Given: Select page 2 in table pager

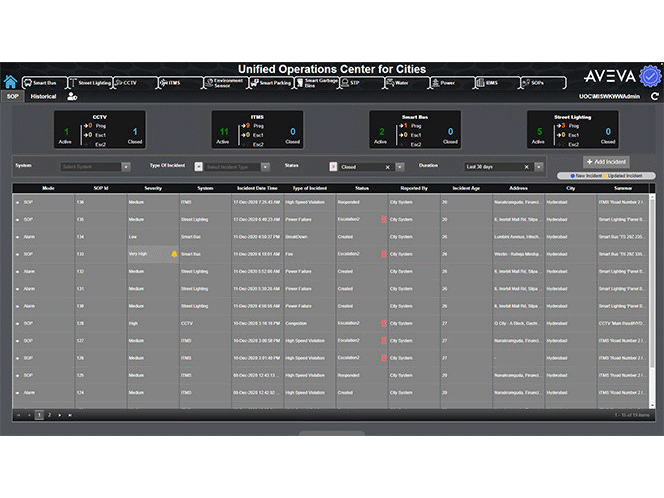Looking at the screenshot, I should point(49,414).
